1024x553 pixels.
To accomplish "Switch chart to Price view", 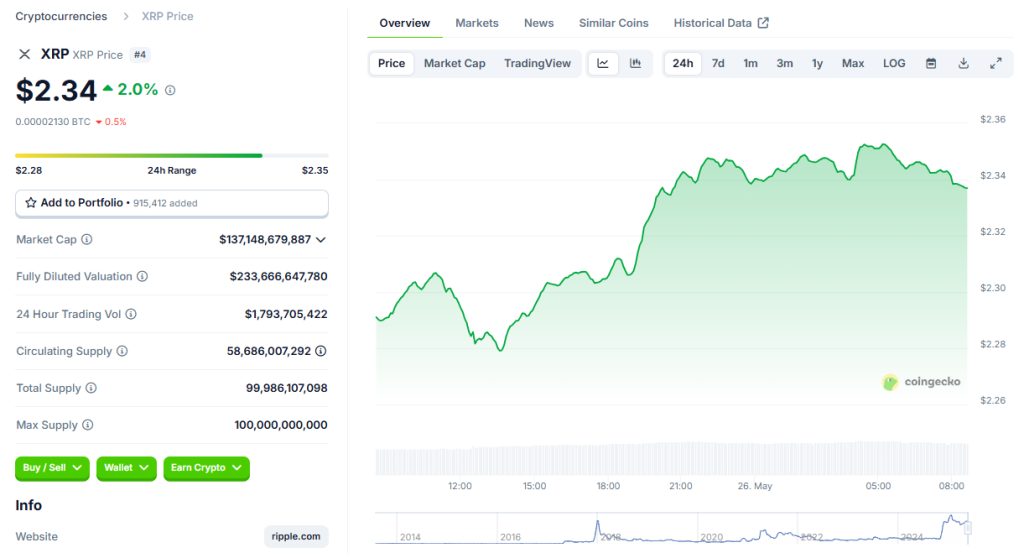I will click(x=391, y=63).
